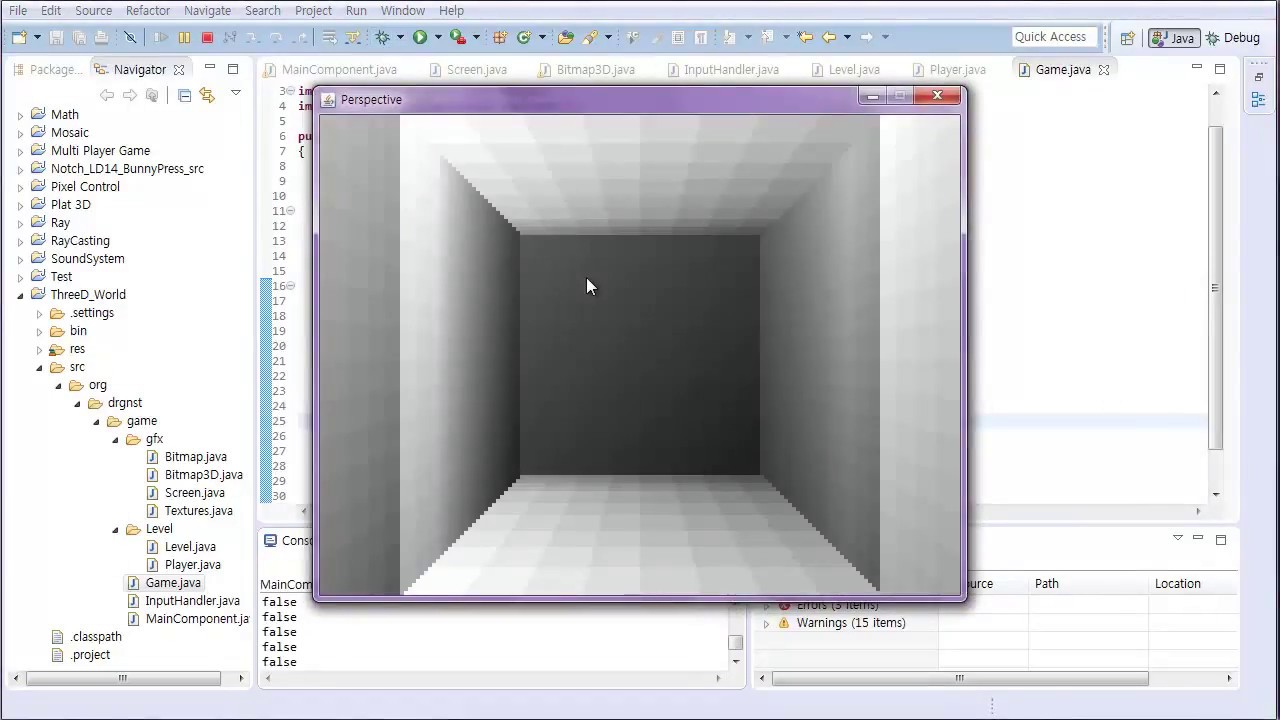Collapse the gfx folder

tap(115, 439)
